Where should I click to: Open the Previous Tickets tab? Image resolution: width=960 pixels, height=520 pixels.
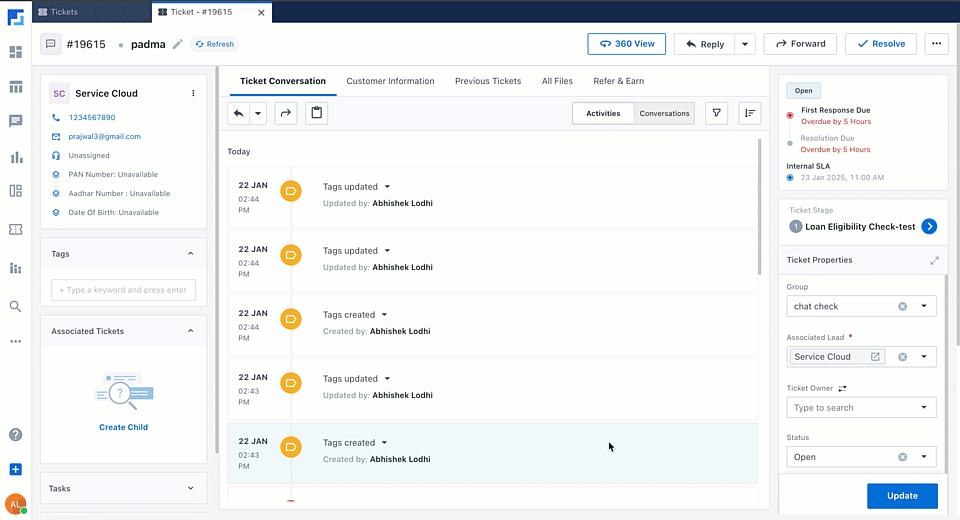point(488,81)
